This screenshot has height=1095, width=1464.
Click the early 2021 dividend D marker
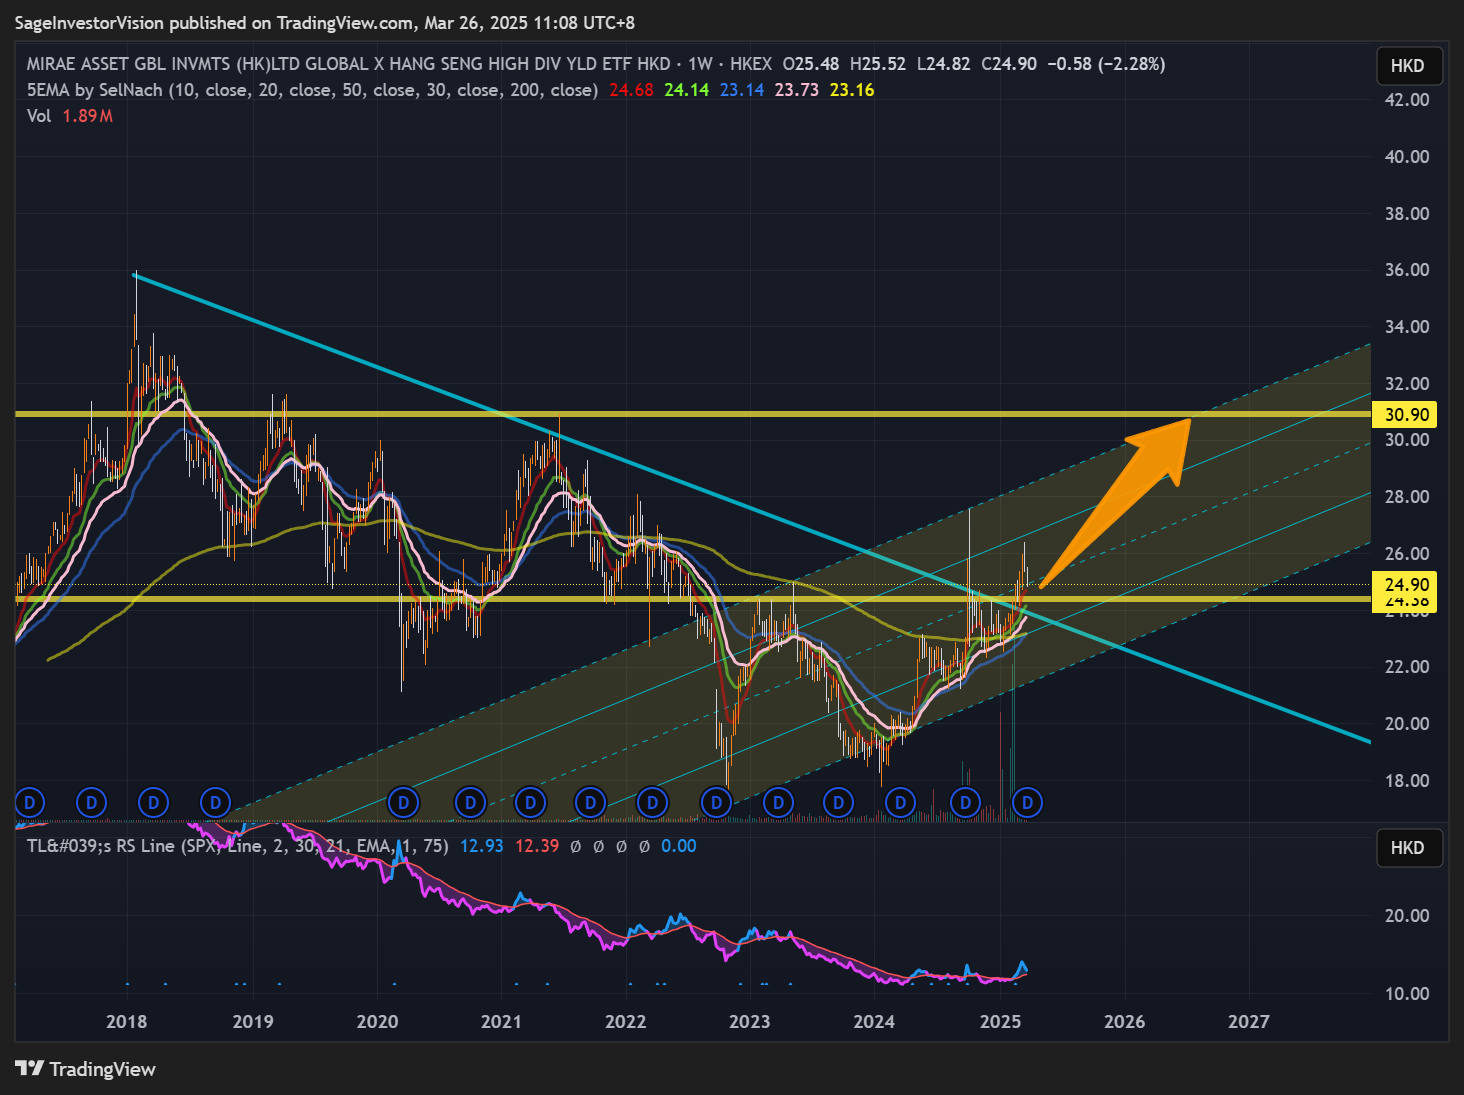[531, 802]
